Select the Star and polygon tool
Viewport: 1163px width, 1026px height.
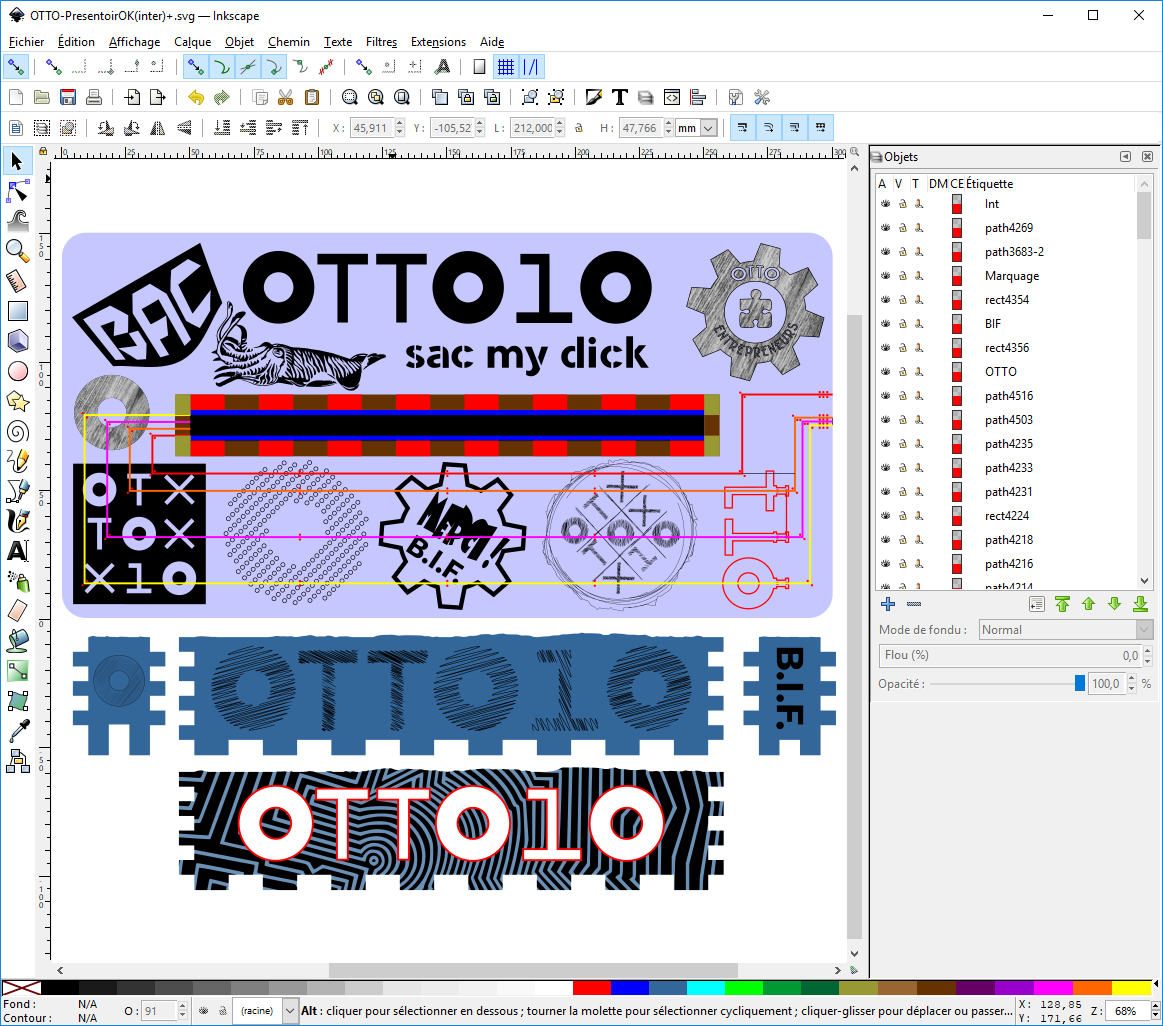tap(17, 401)
